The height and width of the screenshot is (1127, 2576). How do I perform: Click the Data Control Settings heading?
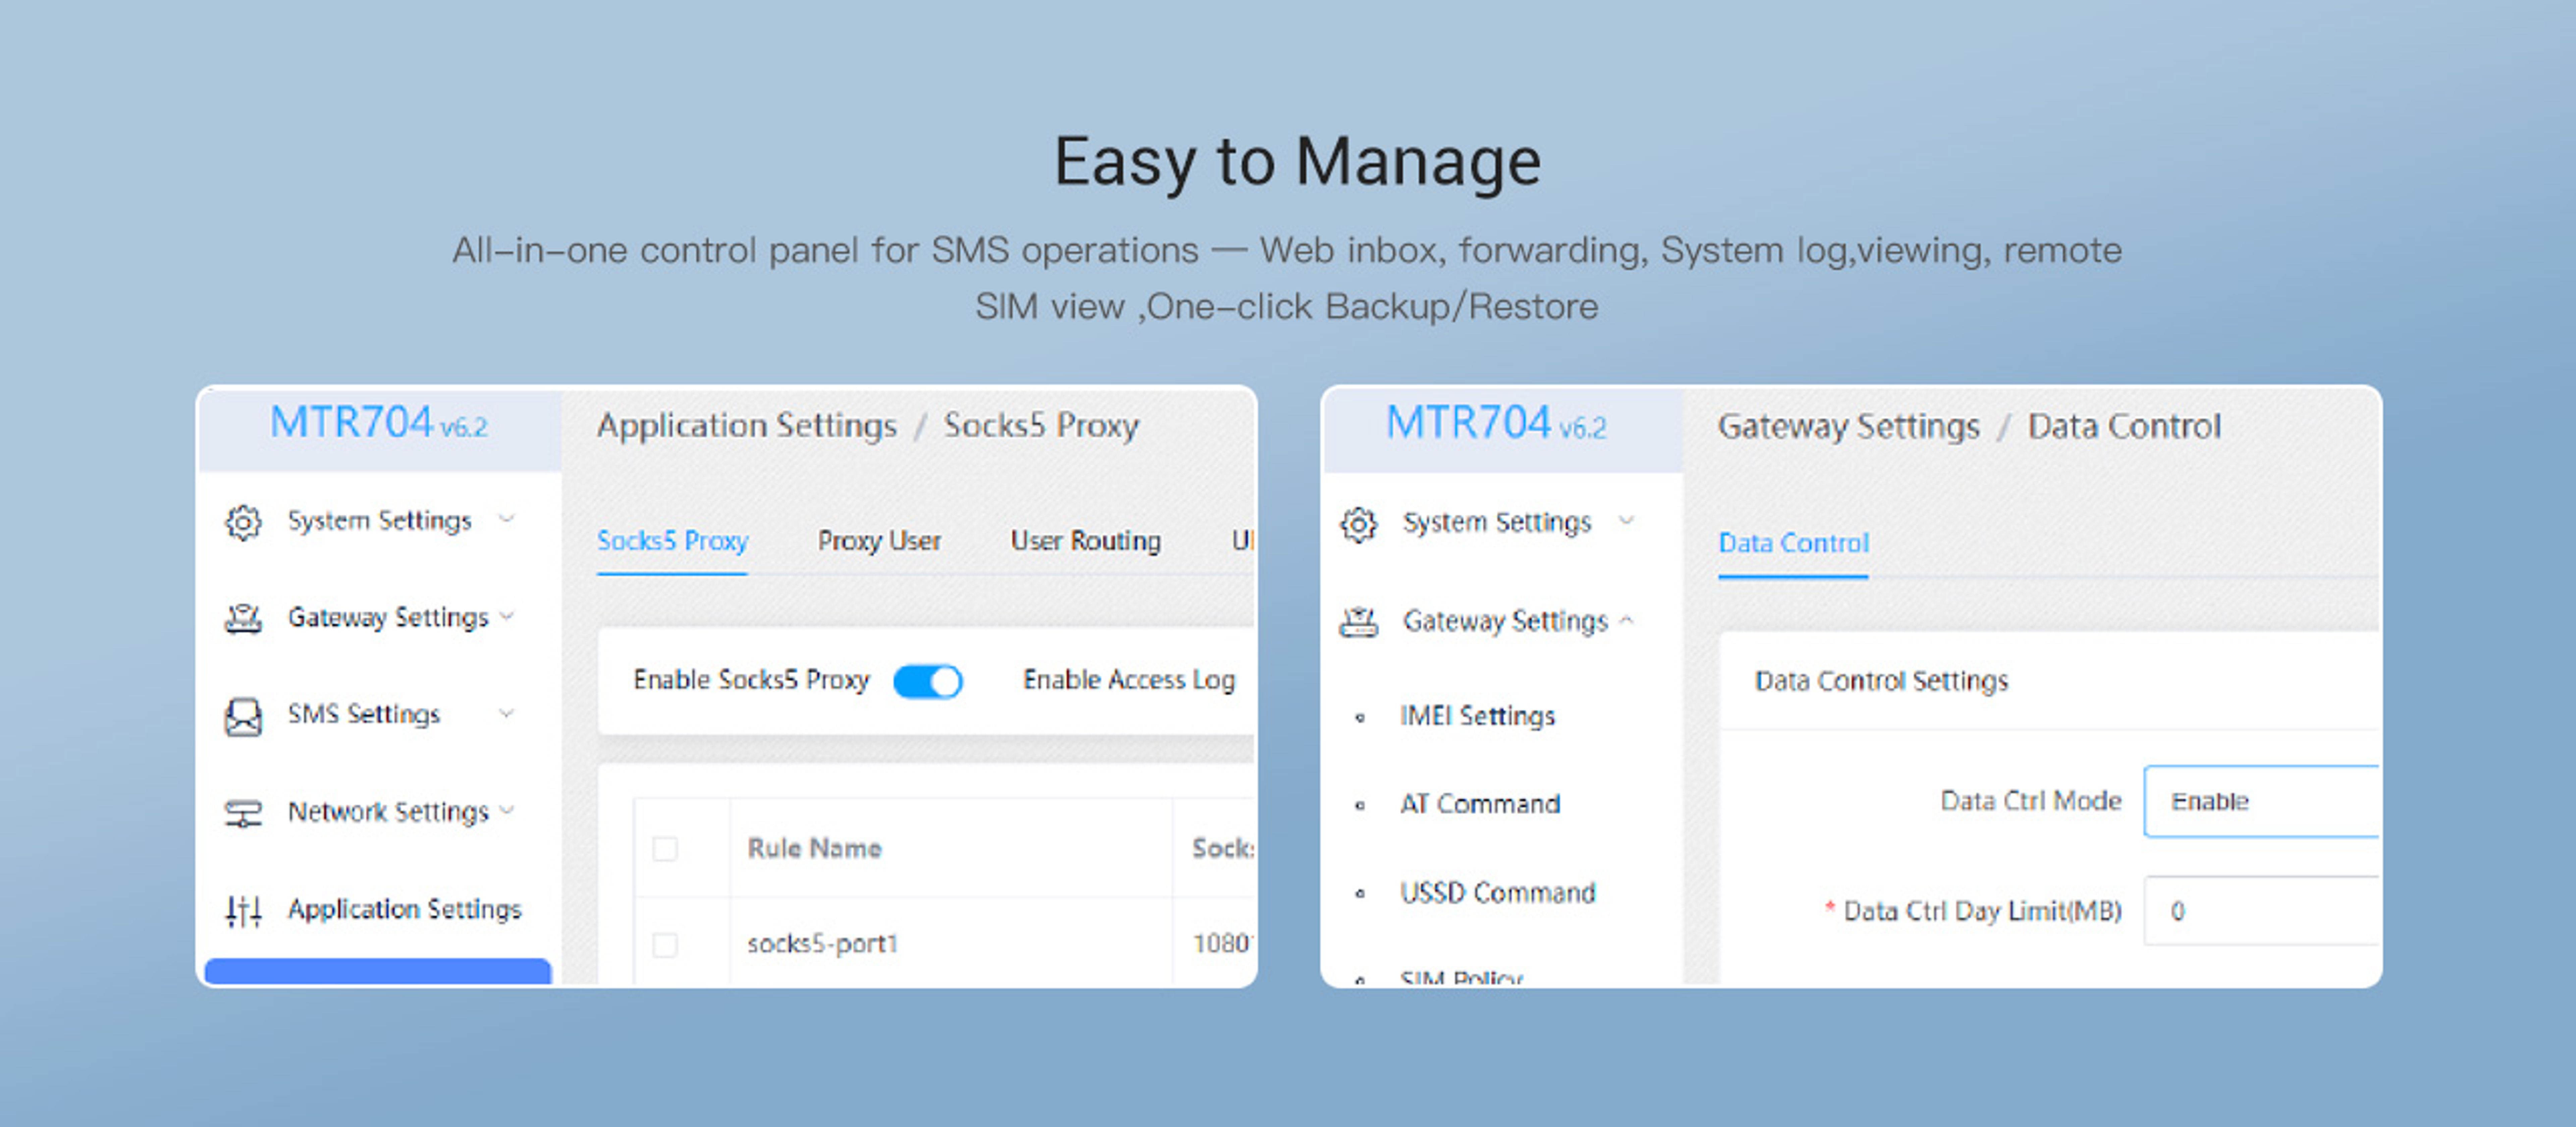point(1881,681)
